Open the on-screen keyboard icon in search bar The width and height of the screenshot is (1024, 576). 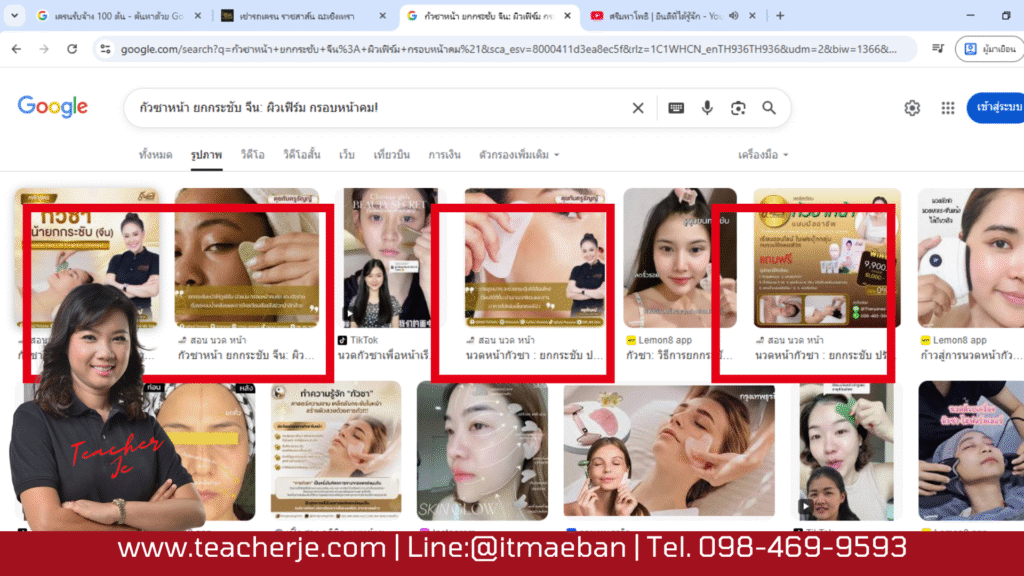click(676, 107)
